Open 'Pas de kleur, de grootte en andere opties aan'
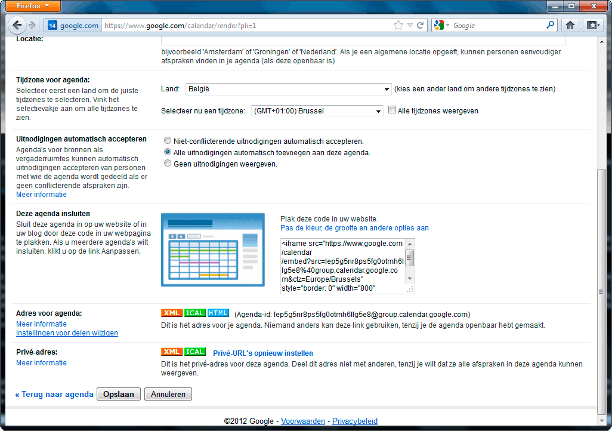This screenshot has height=431, width=612. [x=354, y=228]
